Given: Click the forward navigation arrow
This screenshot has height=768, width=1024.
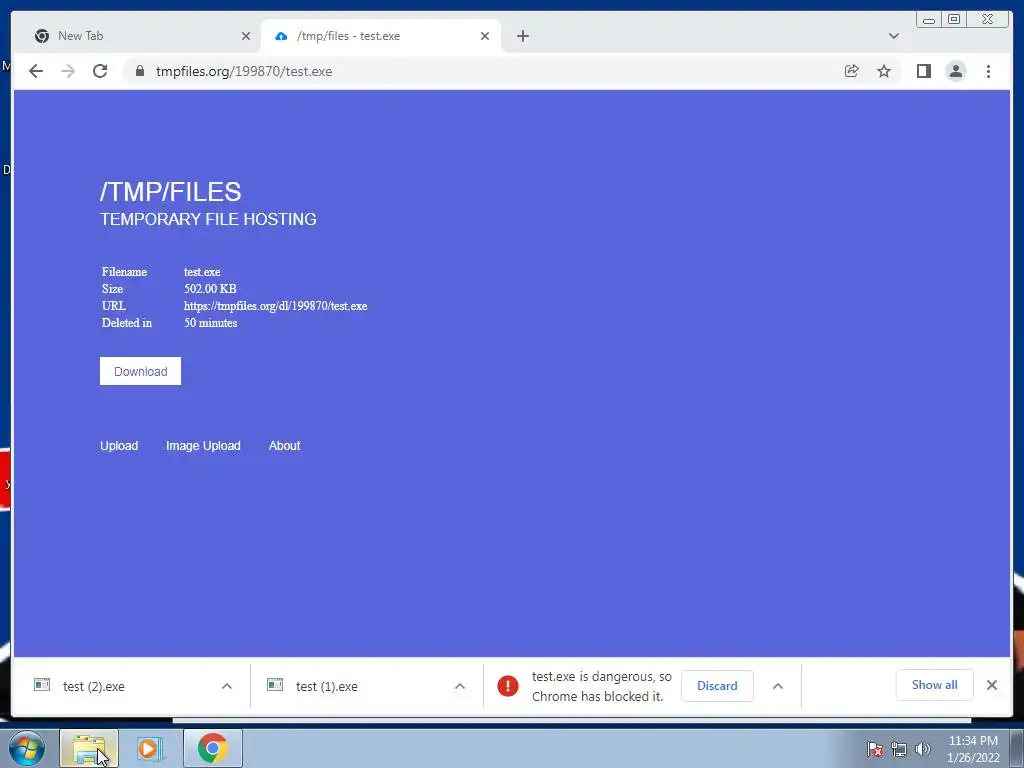Looking at the screenshot, I should [68, 71].
